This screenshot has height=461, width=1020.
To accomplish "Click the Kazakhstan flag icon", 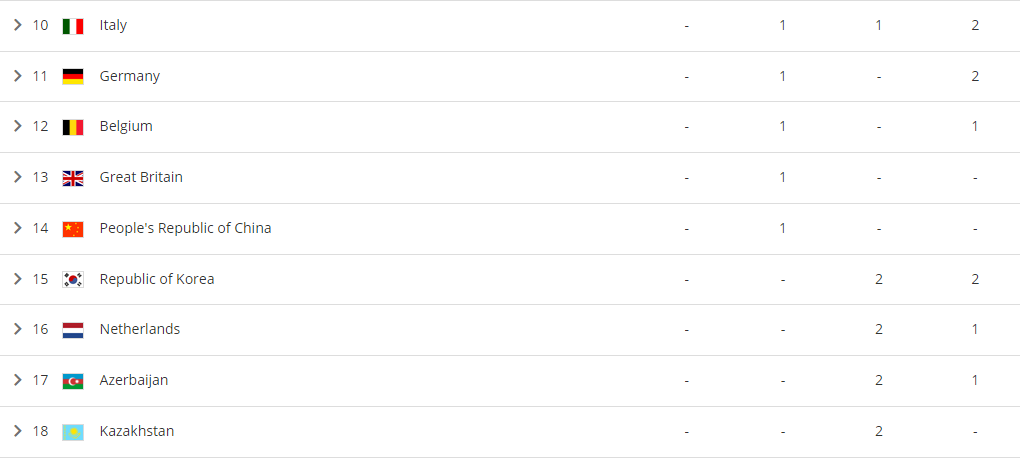I will click(73, 432).
